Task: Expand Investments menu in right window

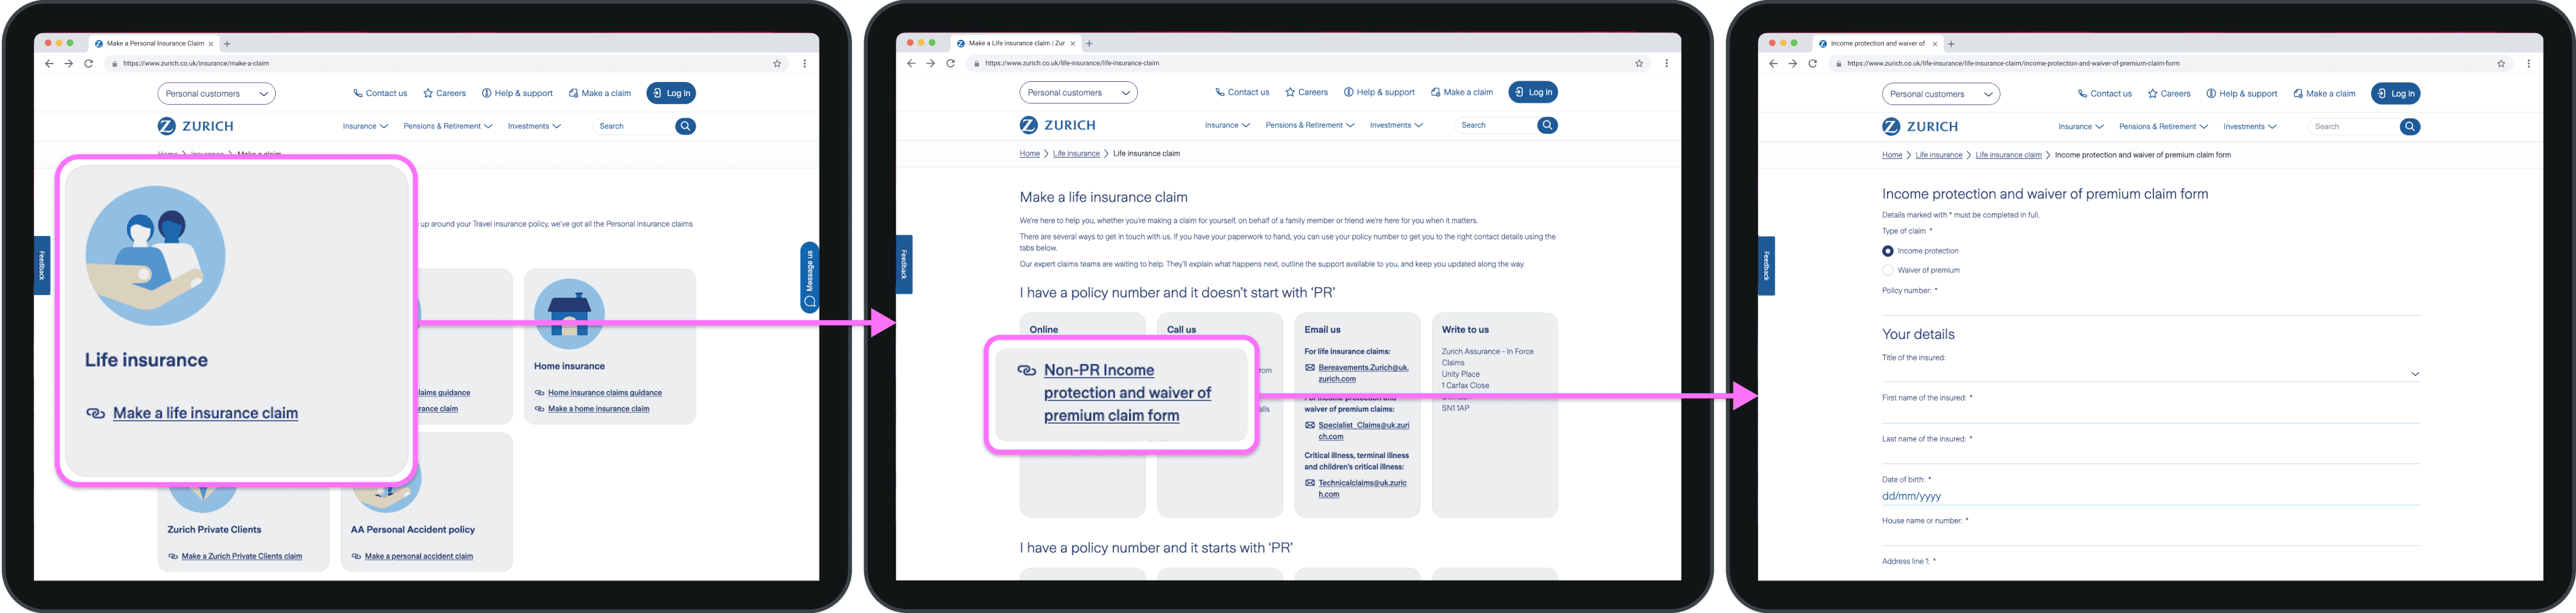Action: 2250,127
